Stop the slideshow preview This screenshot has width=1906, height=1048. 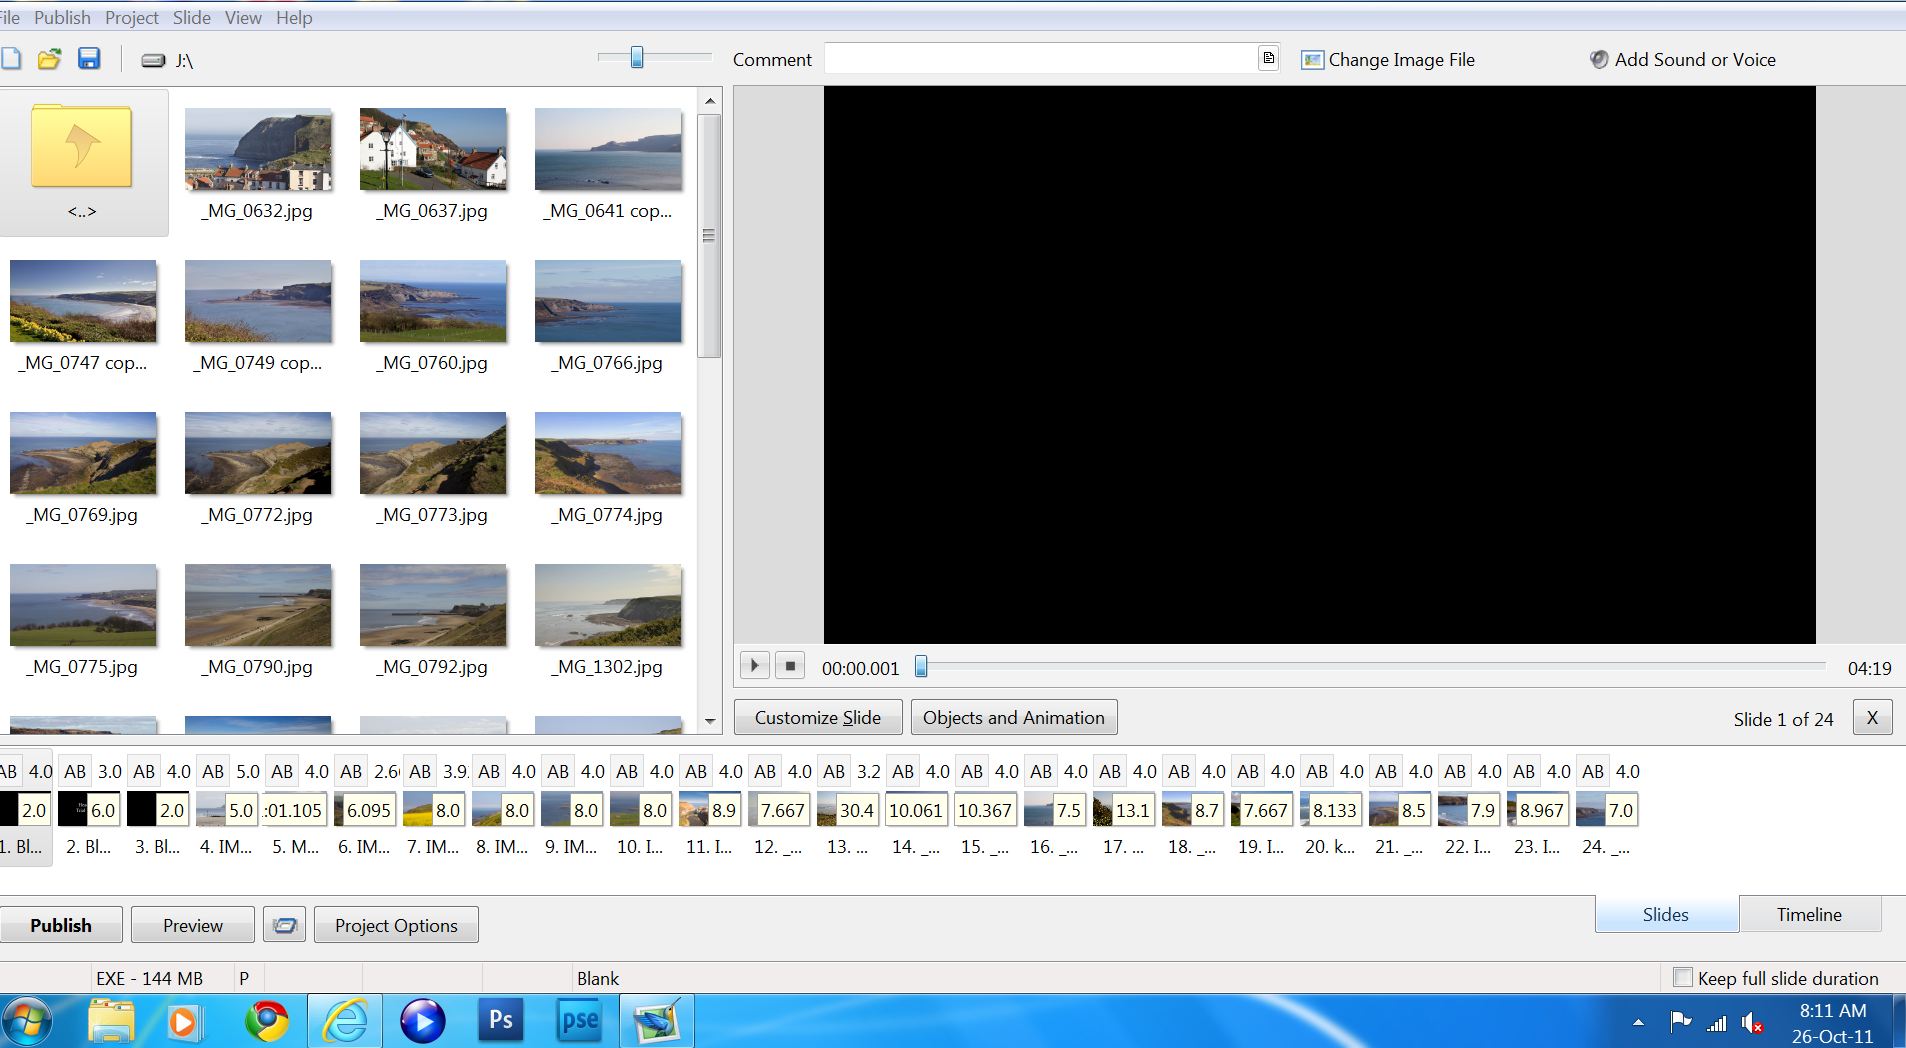coord(790,665)
